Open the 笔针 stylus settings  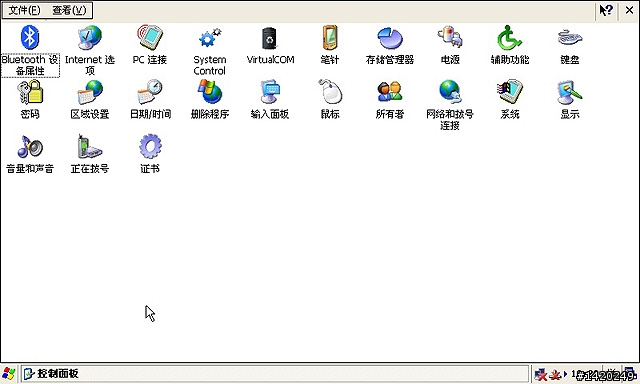click(330, 38)
